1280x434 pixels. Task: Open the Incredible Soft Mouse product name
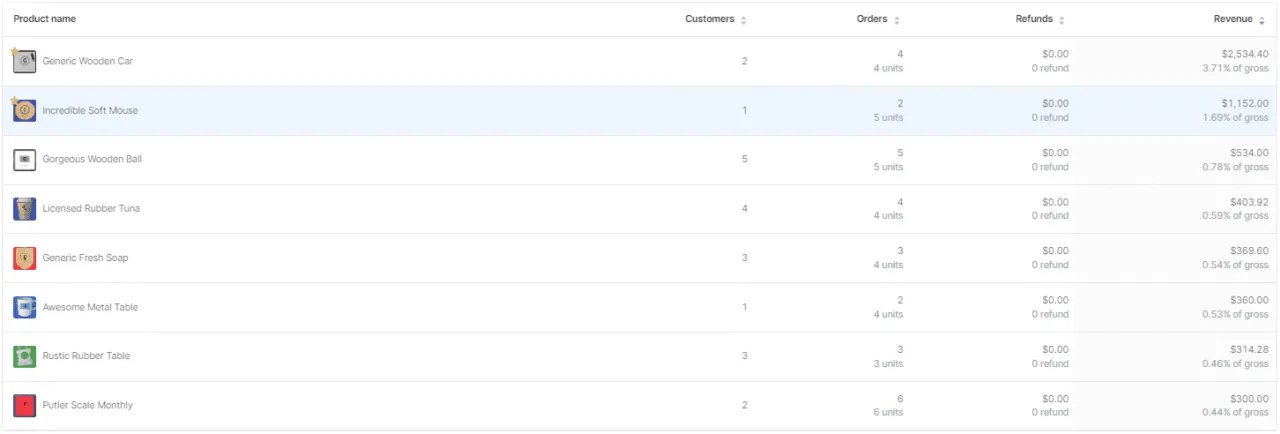pyautogui.click(x=90, y=110)
